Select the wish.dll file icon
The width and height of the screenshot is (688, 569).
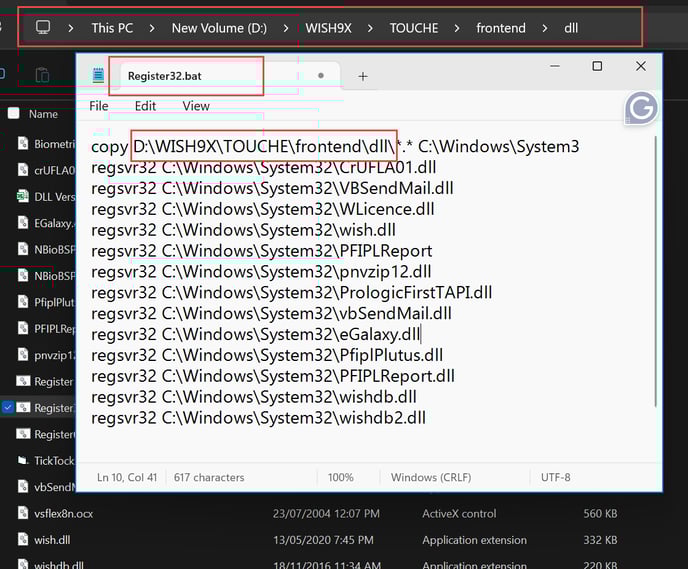(x=23, y=540)
